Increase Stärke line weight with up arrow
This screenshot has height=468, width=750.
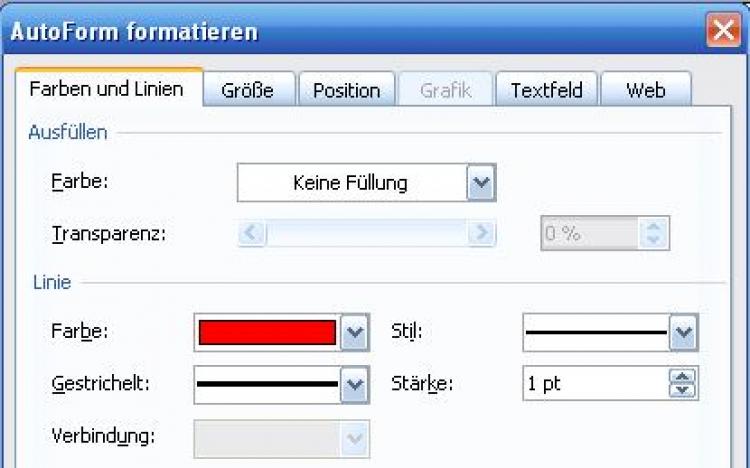683,377
